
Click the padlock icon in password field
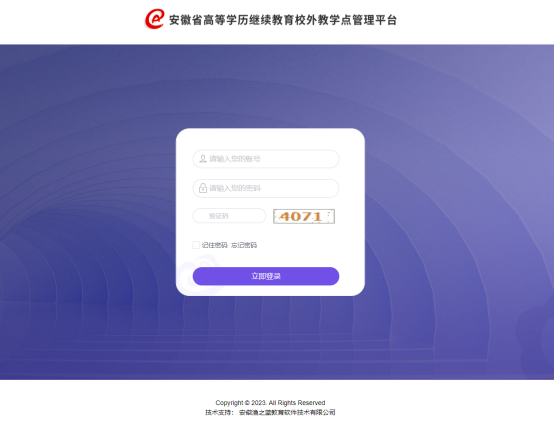click(x=203, y=188)
